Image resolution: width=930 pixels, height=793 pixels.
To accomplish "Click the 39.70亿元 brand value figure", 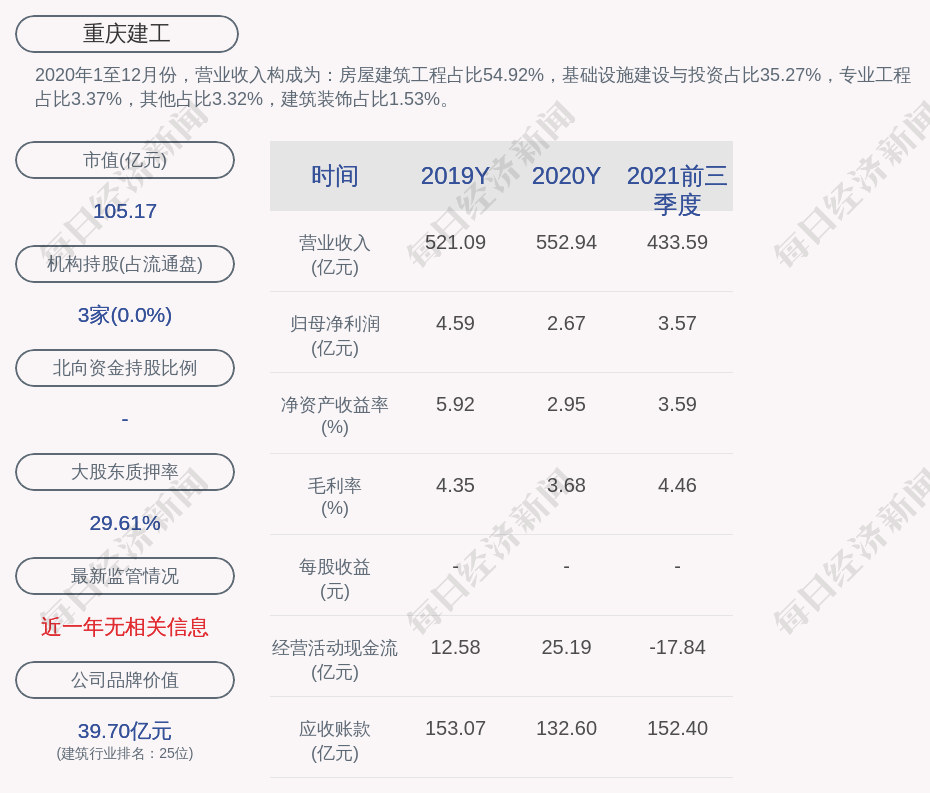I will pos(125,731).
